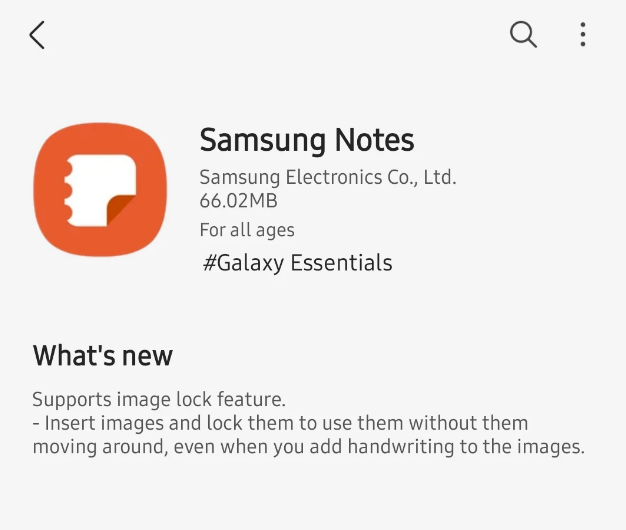Tap the Supports image lock feature line
This screenshot has width=626, height=530.
point(159,399)
